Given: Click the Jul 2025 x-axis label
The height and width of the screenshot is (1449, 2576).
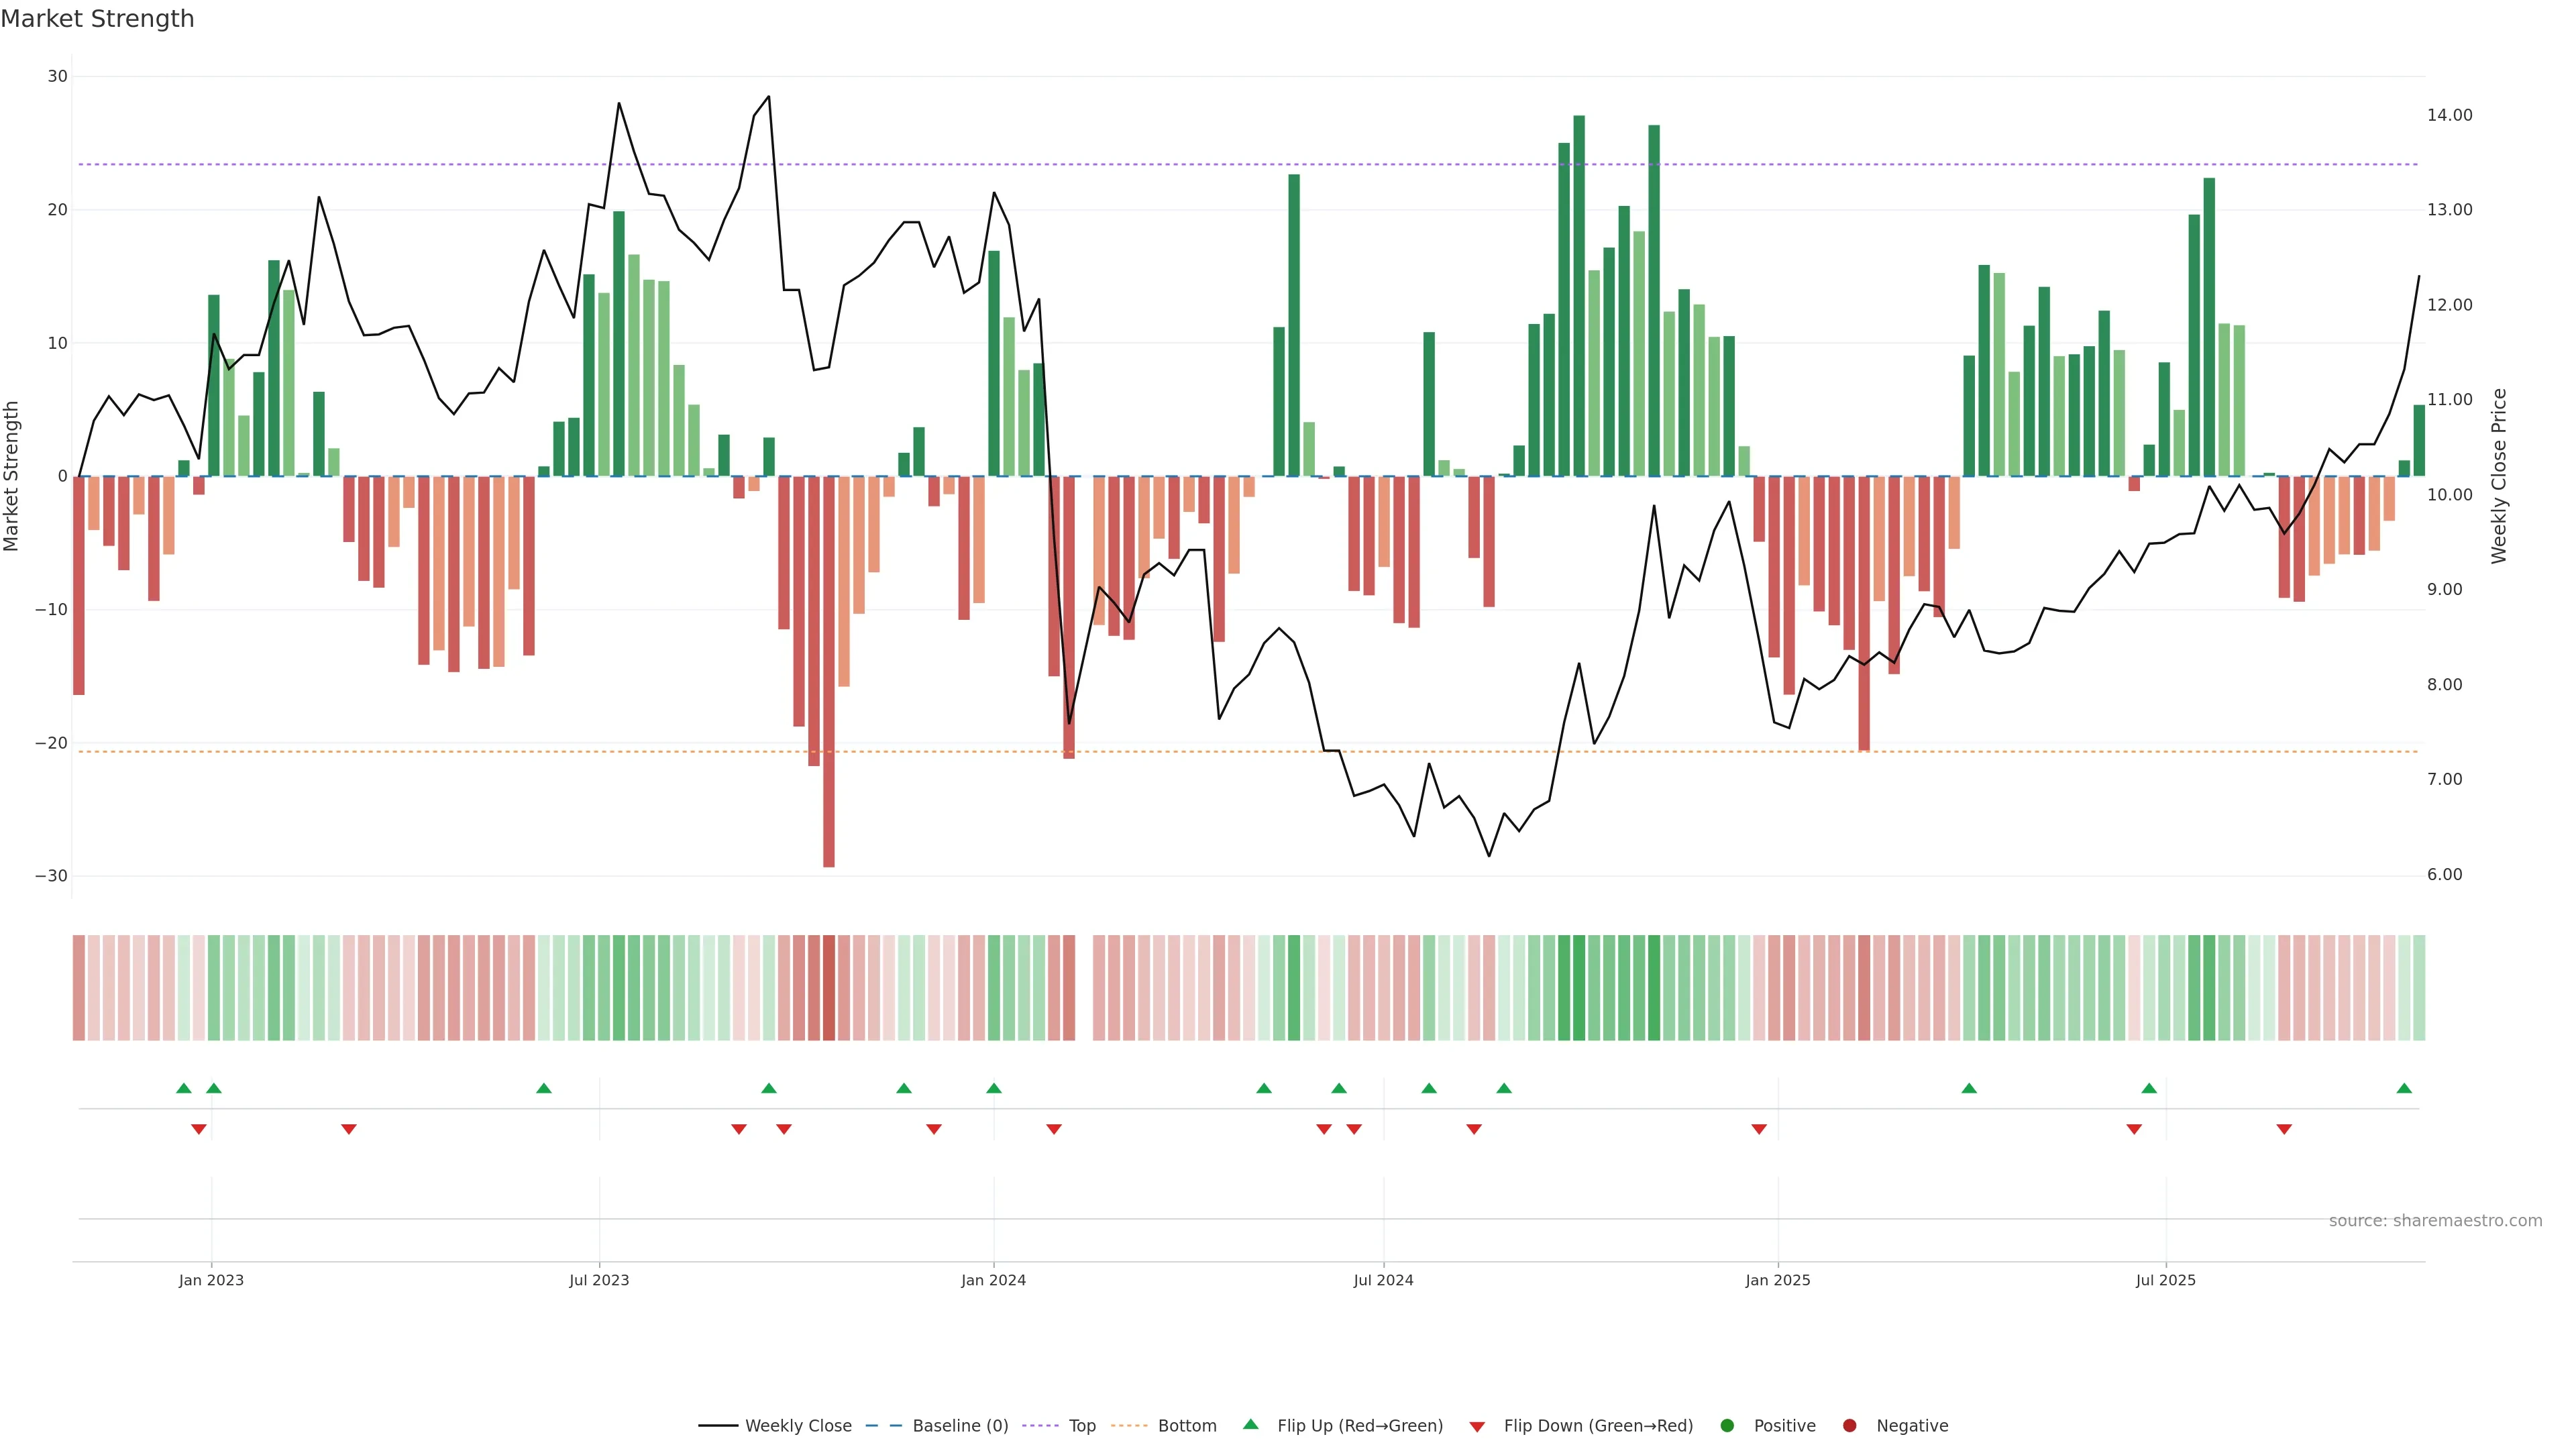Looking at the screenshot, I should pyautogui.click(x=2165, y=1280).
